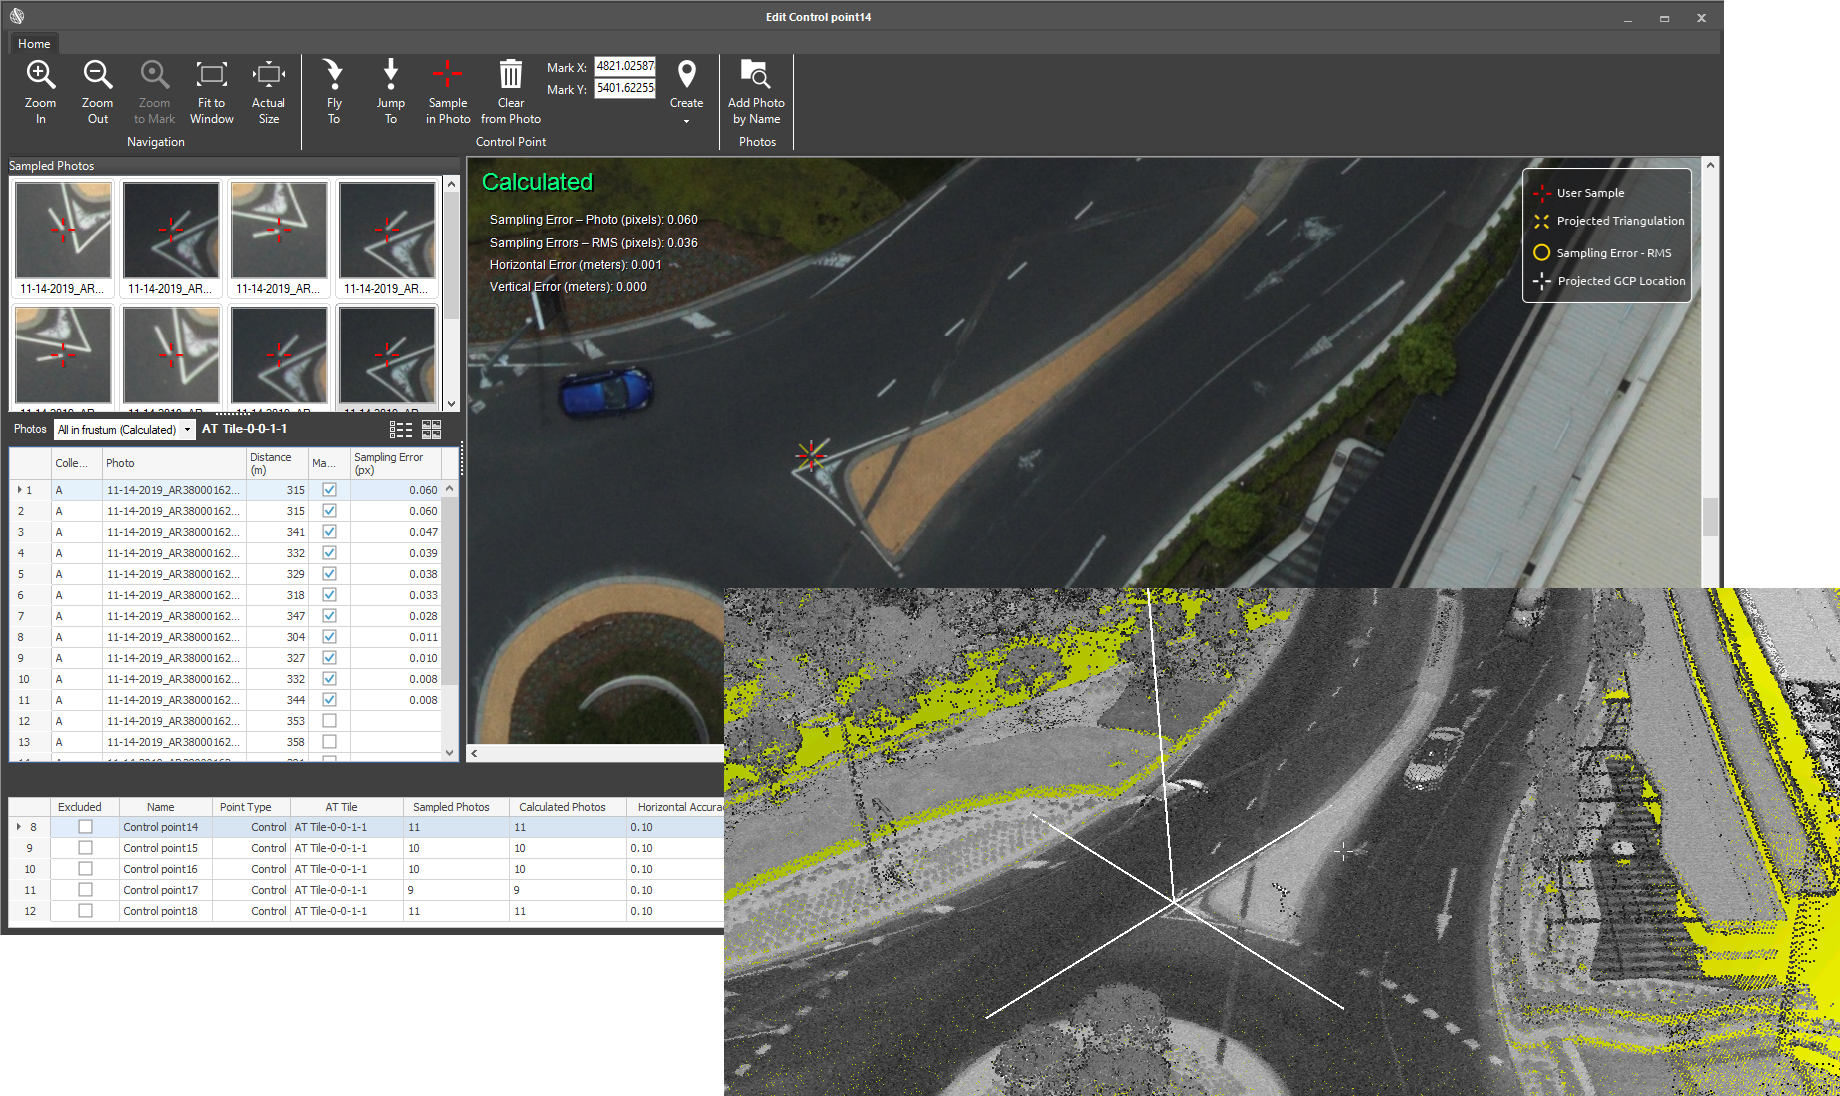Click the sampled photos scroll down arrow
1840x1096 pixels.
point(451,403)
